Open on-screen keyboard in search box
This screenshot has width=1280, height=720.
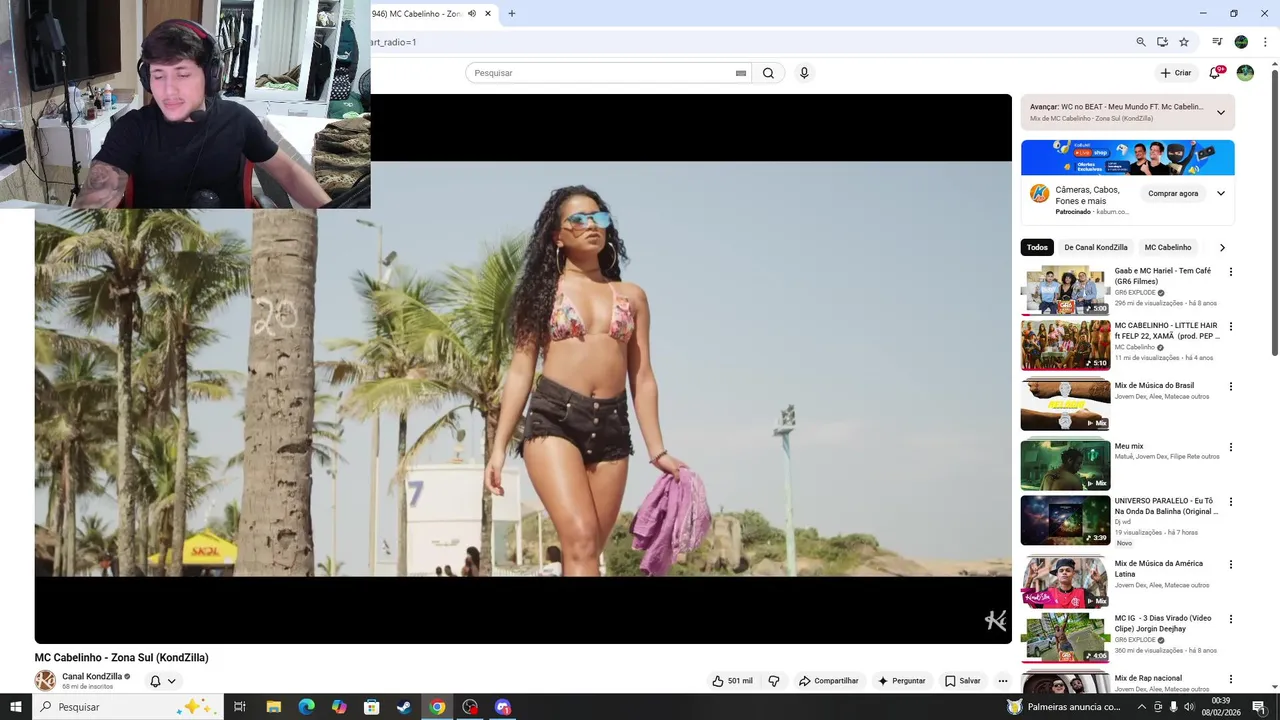click(741, 73)
